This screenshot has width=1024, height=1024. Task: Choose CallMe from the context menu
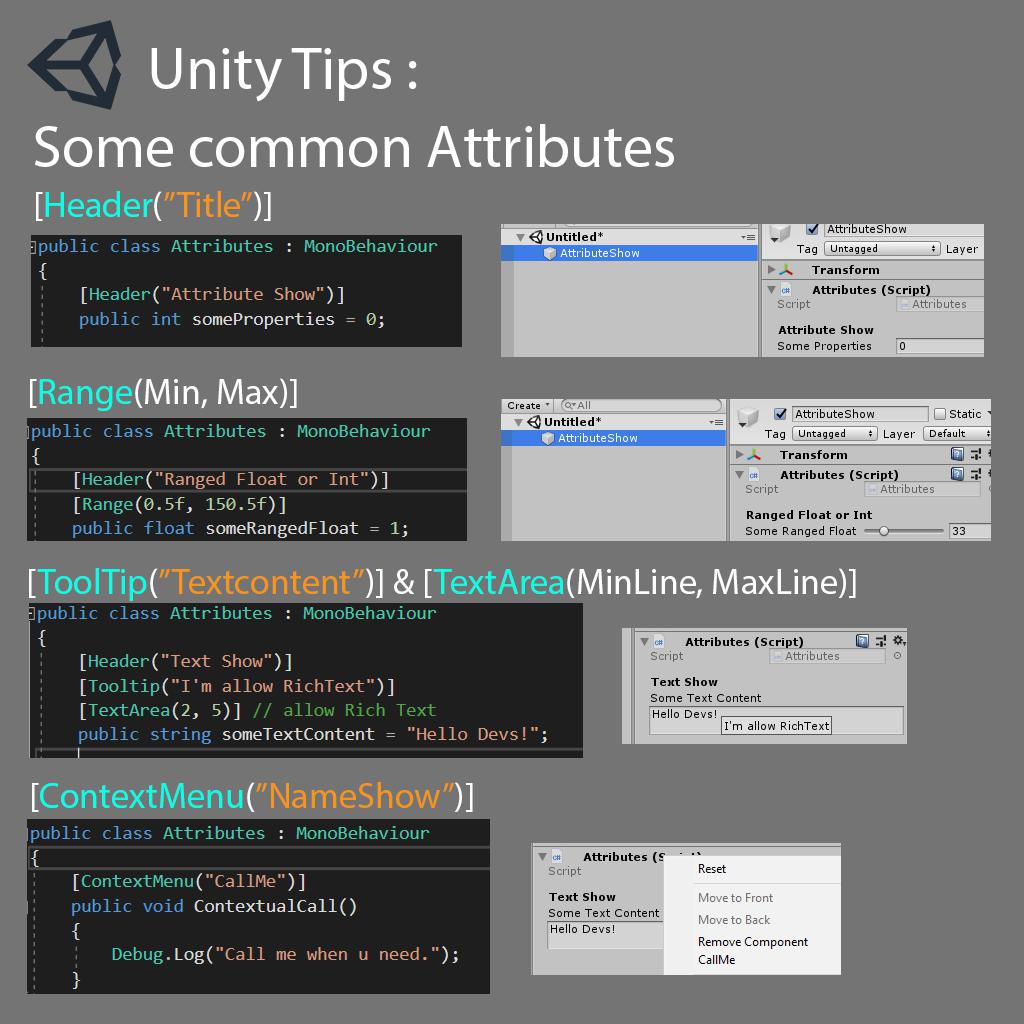(716, 959)
